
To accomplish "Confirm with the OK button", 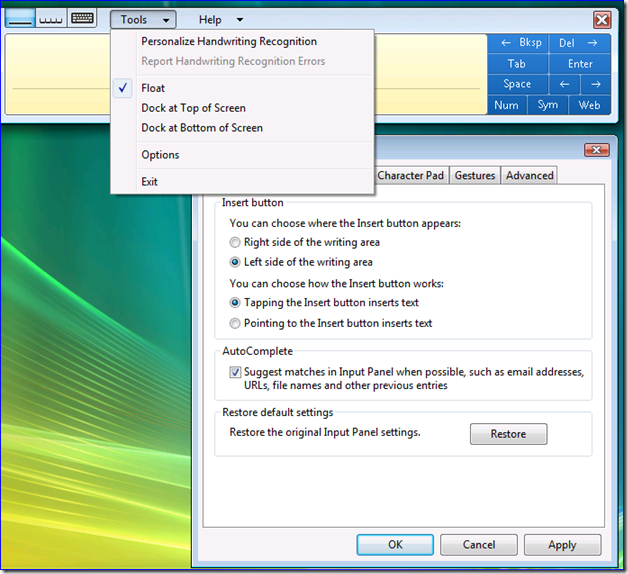I will click(x=395, y=545).
